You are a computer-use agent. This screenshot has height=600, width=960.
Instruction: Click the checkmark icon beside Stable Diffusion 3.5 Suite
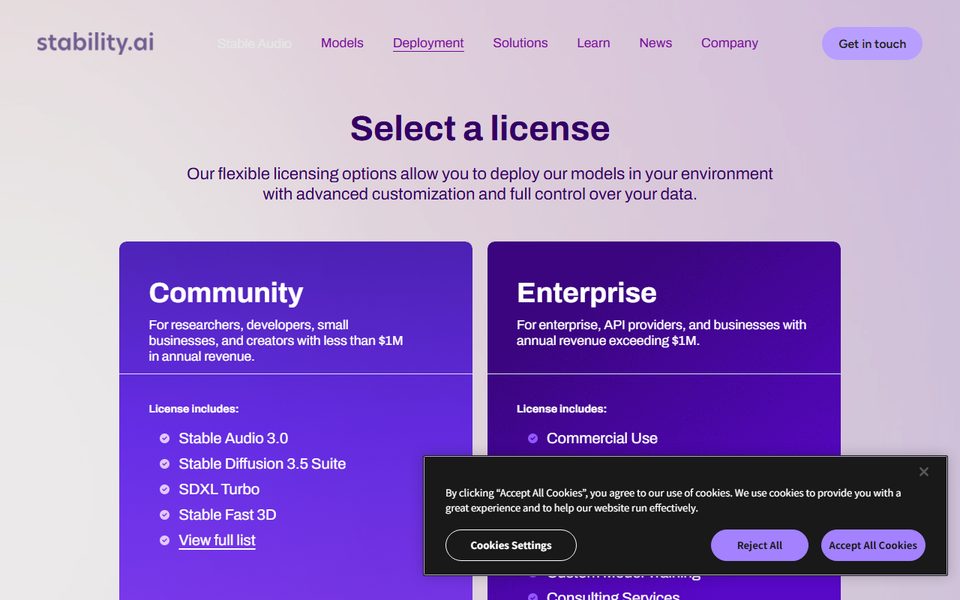(x=165, y=464)
